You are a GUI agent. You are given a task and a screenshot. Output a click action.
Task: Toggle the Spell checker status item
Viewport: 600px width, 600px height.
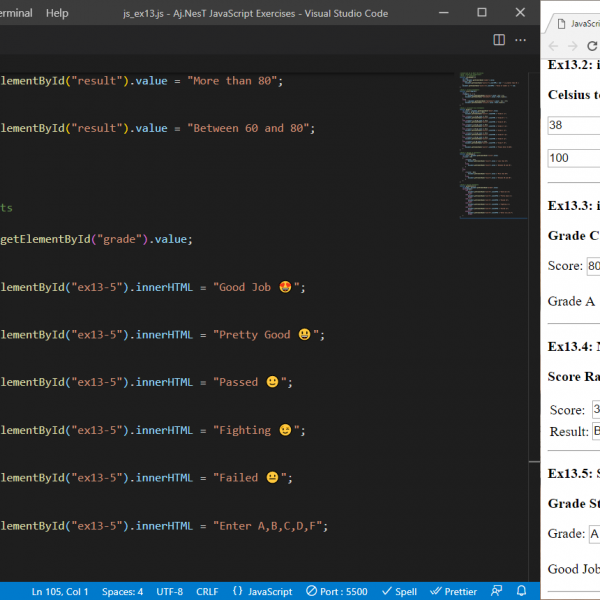click(x=399, y=591)
